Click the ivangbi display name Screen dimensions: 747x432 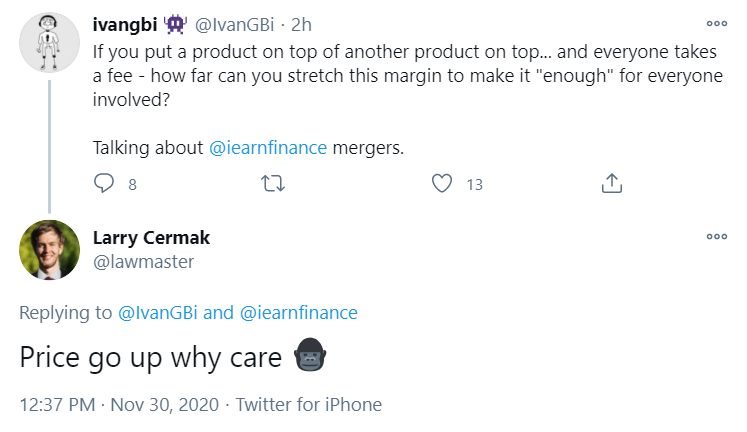coord(122,22)
